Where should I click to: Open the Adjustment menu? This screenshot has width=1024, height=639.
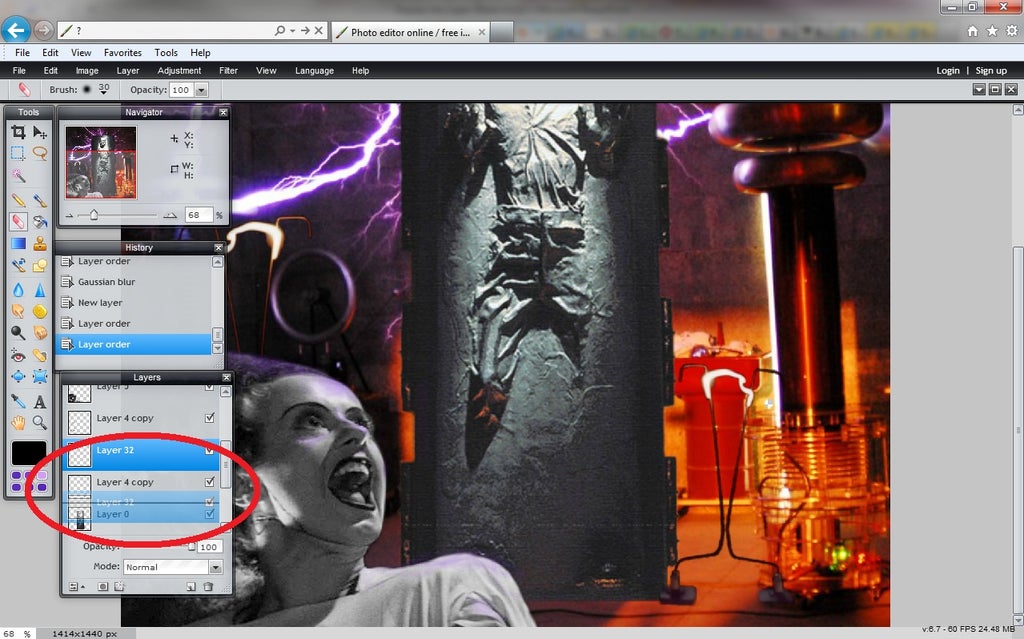point(179,71)
